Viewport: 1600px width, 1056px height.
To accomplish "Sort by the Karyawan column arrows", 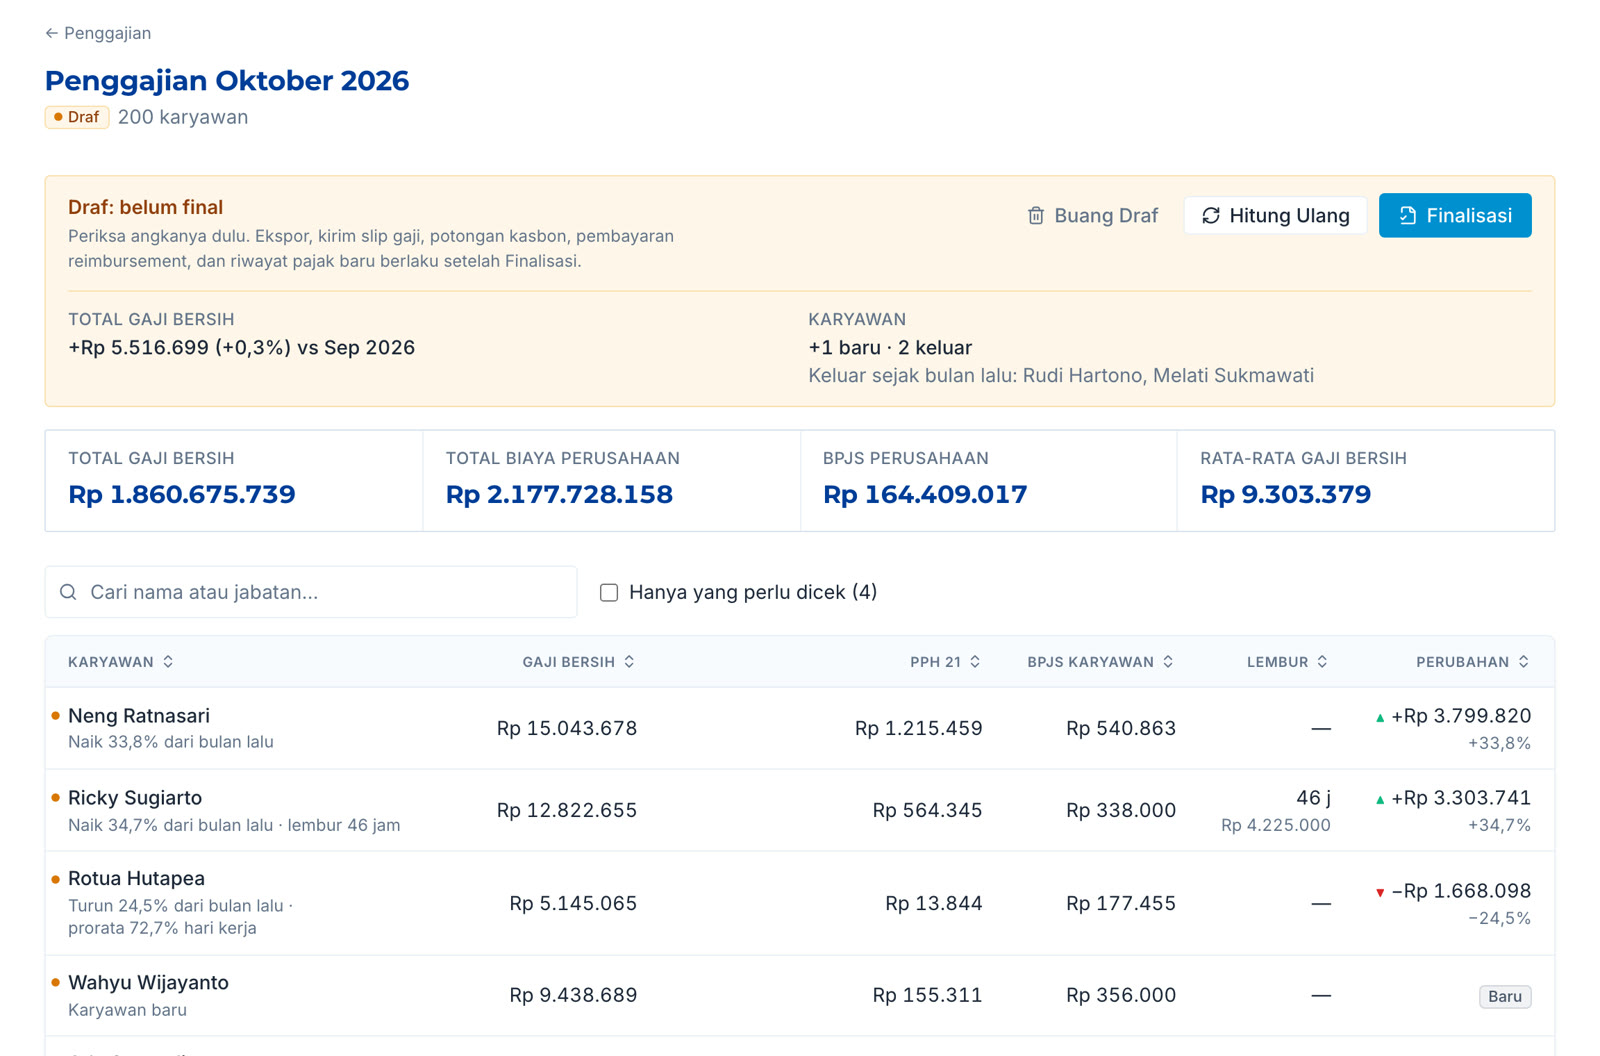I will tap(168, 662).
